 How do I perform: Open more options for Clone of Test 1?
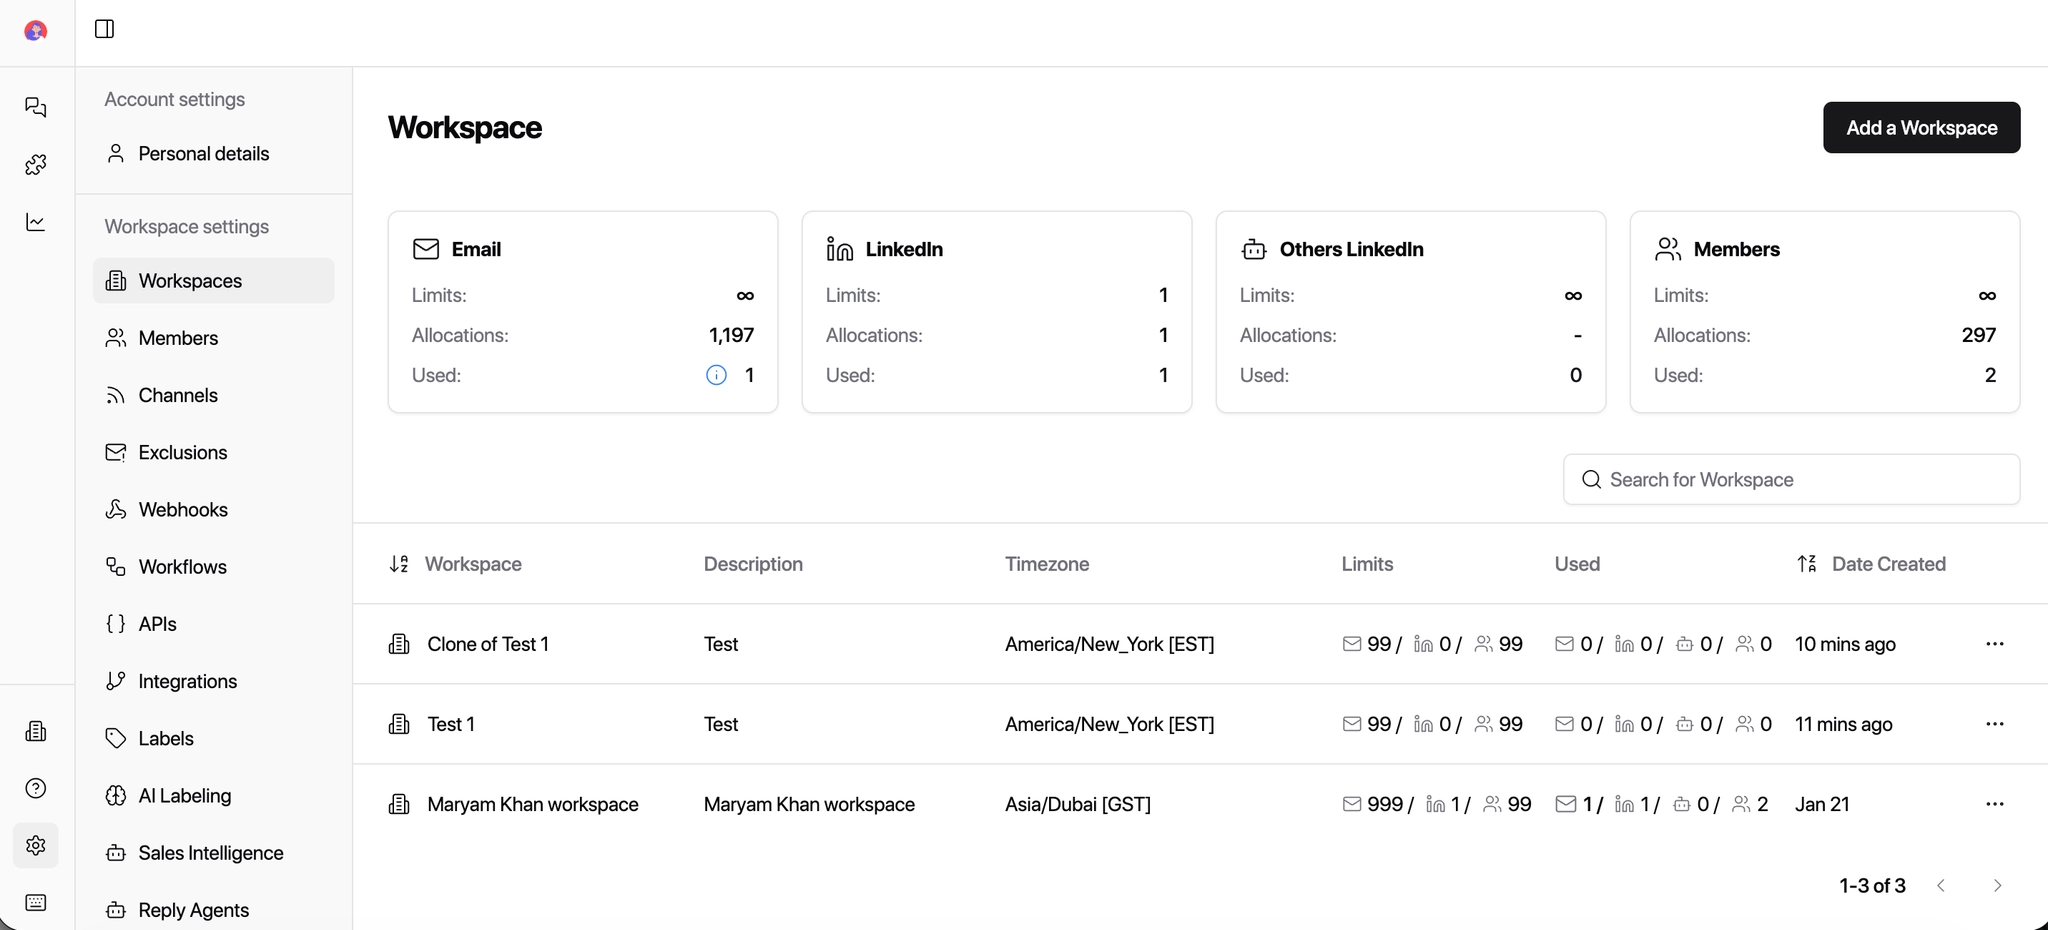tap(1994, 644)
